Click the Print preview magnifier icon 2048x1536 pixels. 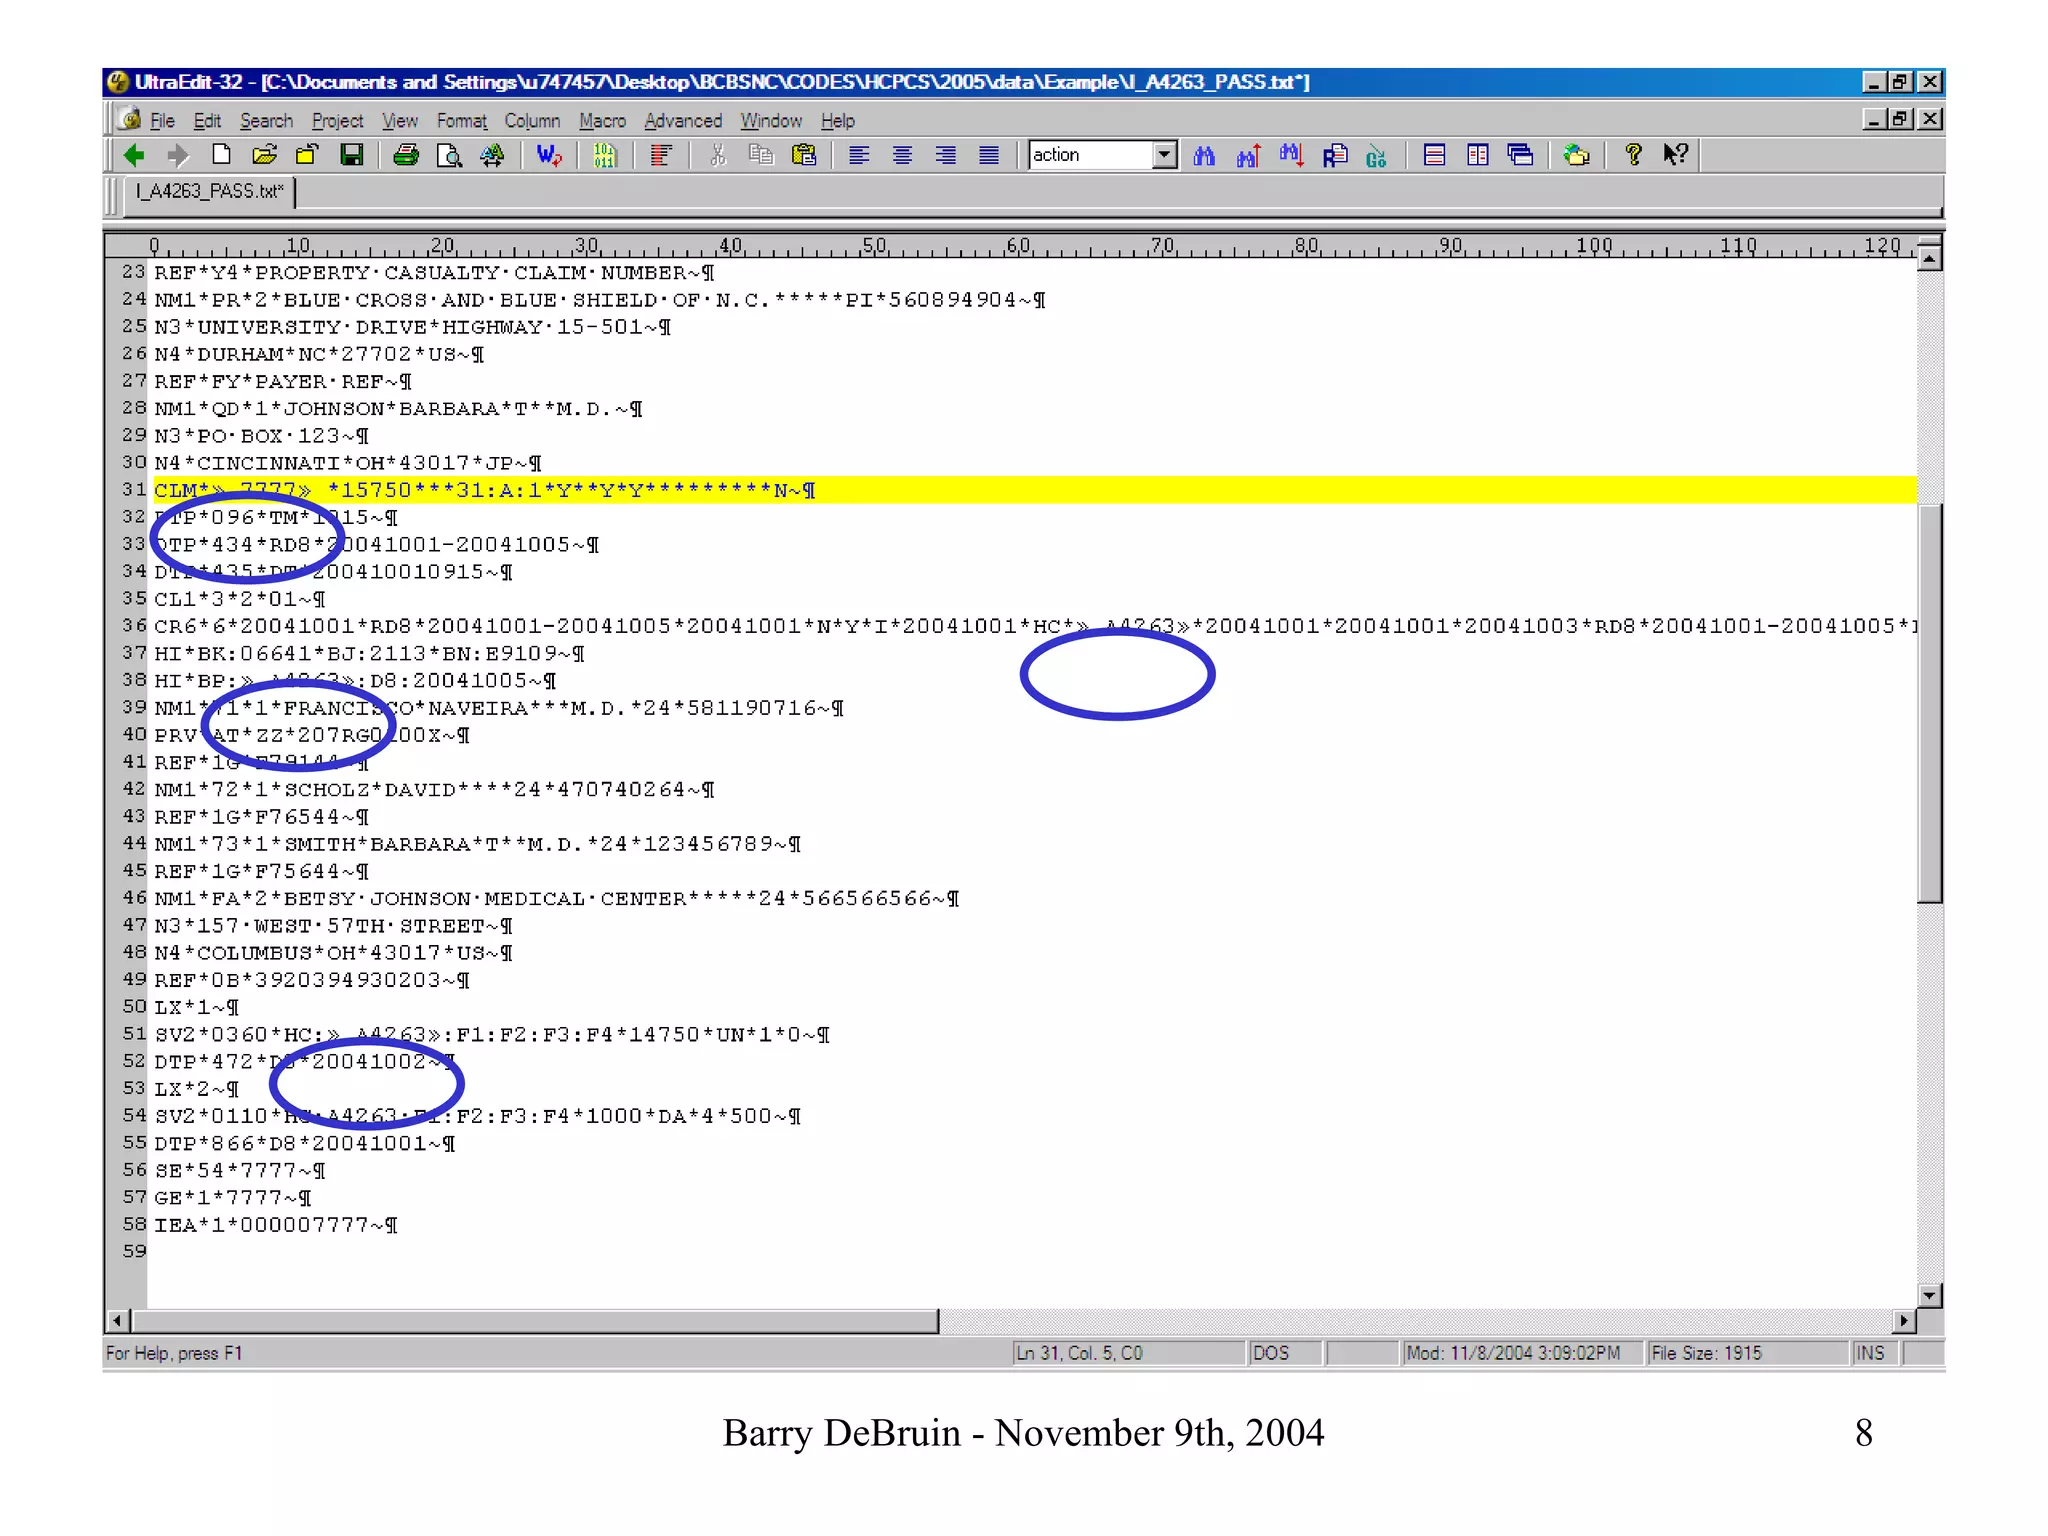pos(449,155)
